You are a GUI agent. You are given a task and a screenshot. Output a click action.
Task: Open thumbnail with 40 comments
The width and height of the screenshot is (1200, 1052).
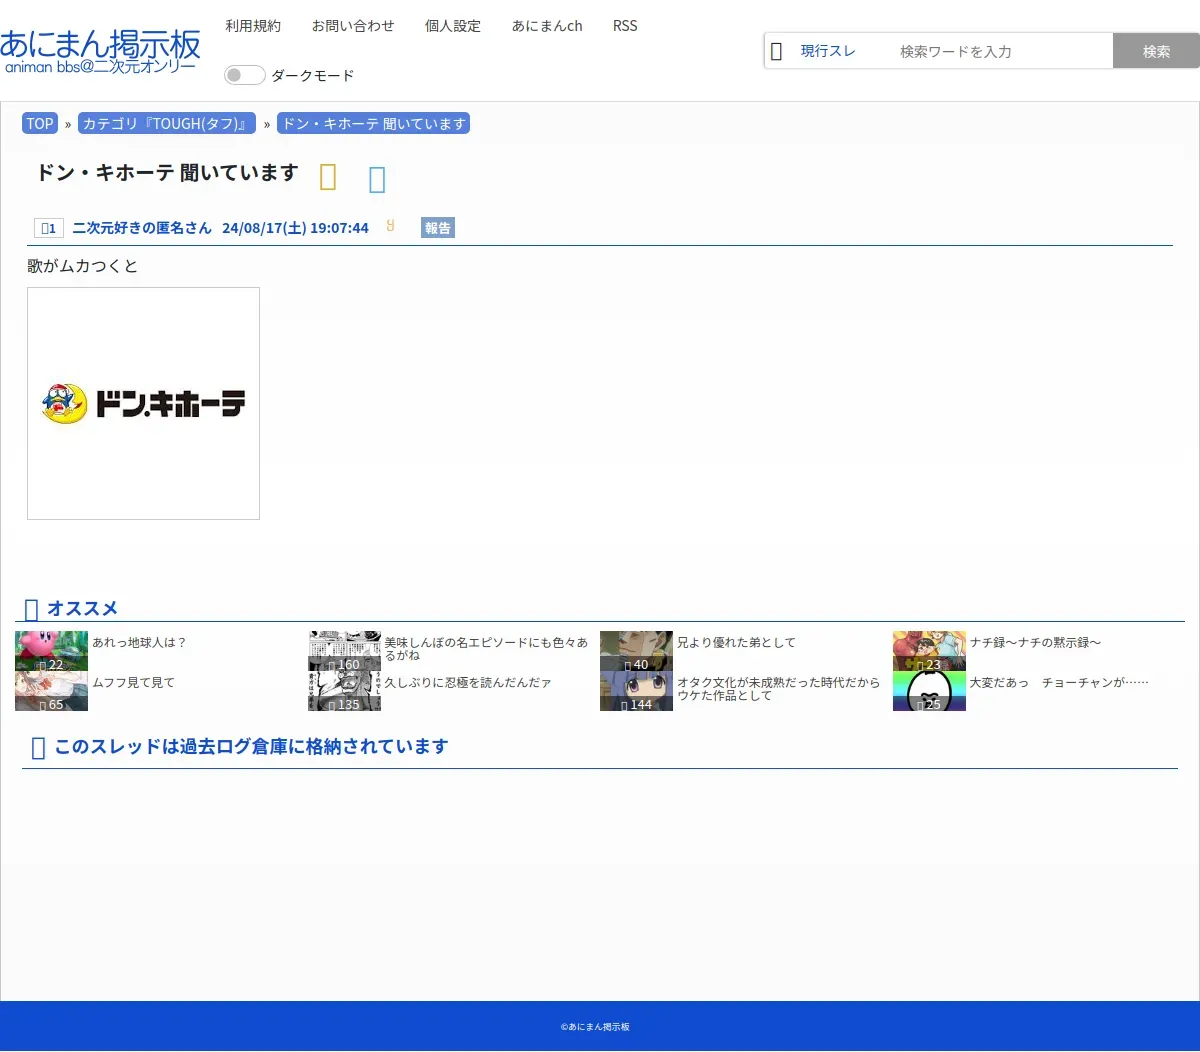coord(636,651)
